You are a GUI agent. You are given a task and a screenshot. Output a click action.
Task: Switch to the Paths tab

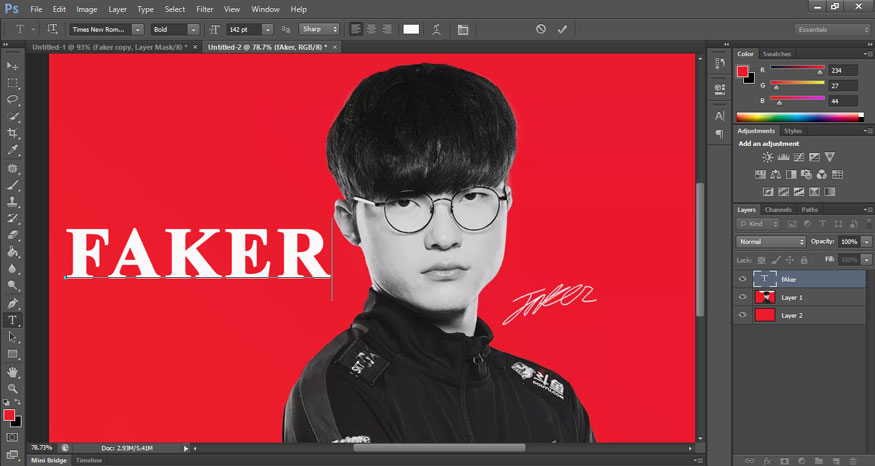[x=809, y=210]
